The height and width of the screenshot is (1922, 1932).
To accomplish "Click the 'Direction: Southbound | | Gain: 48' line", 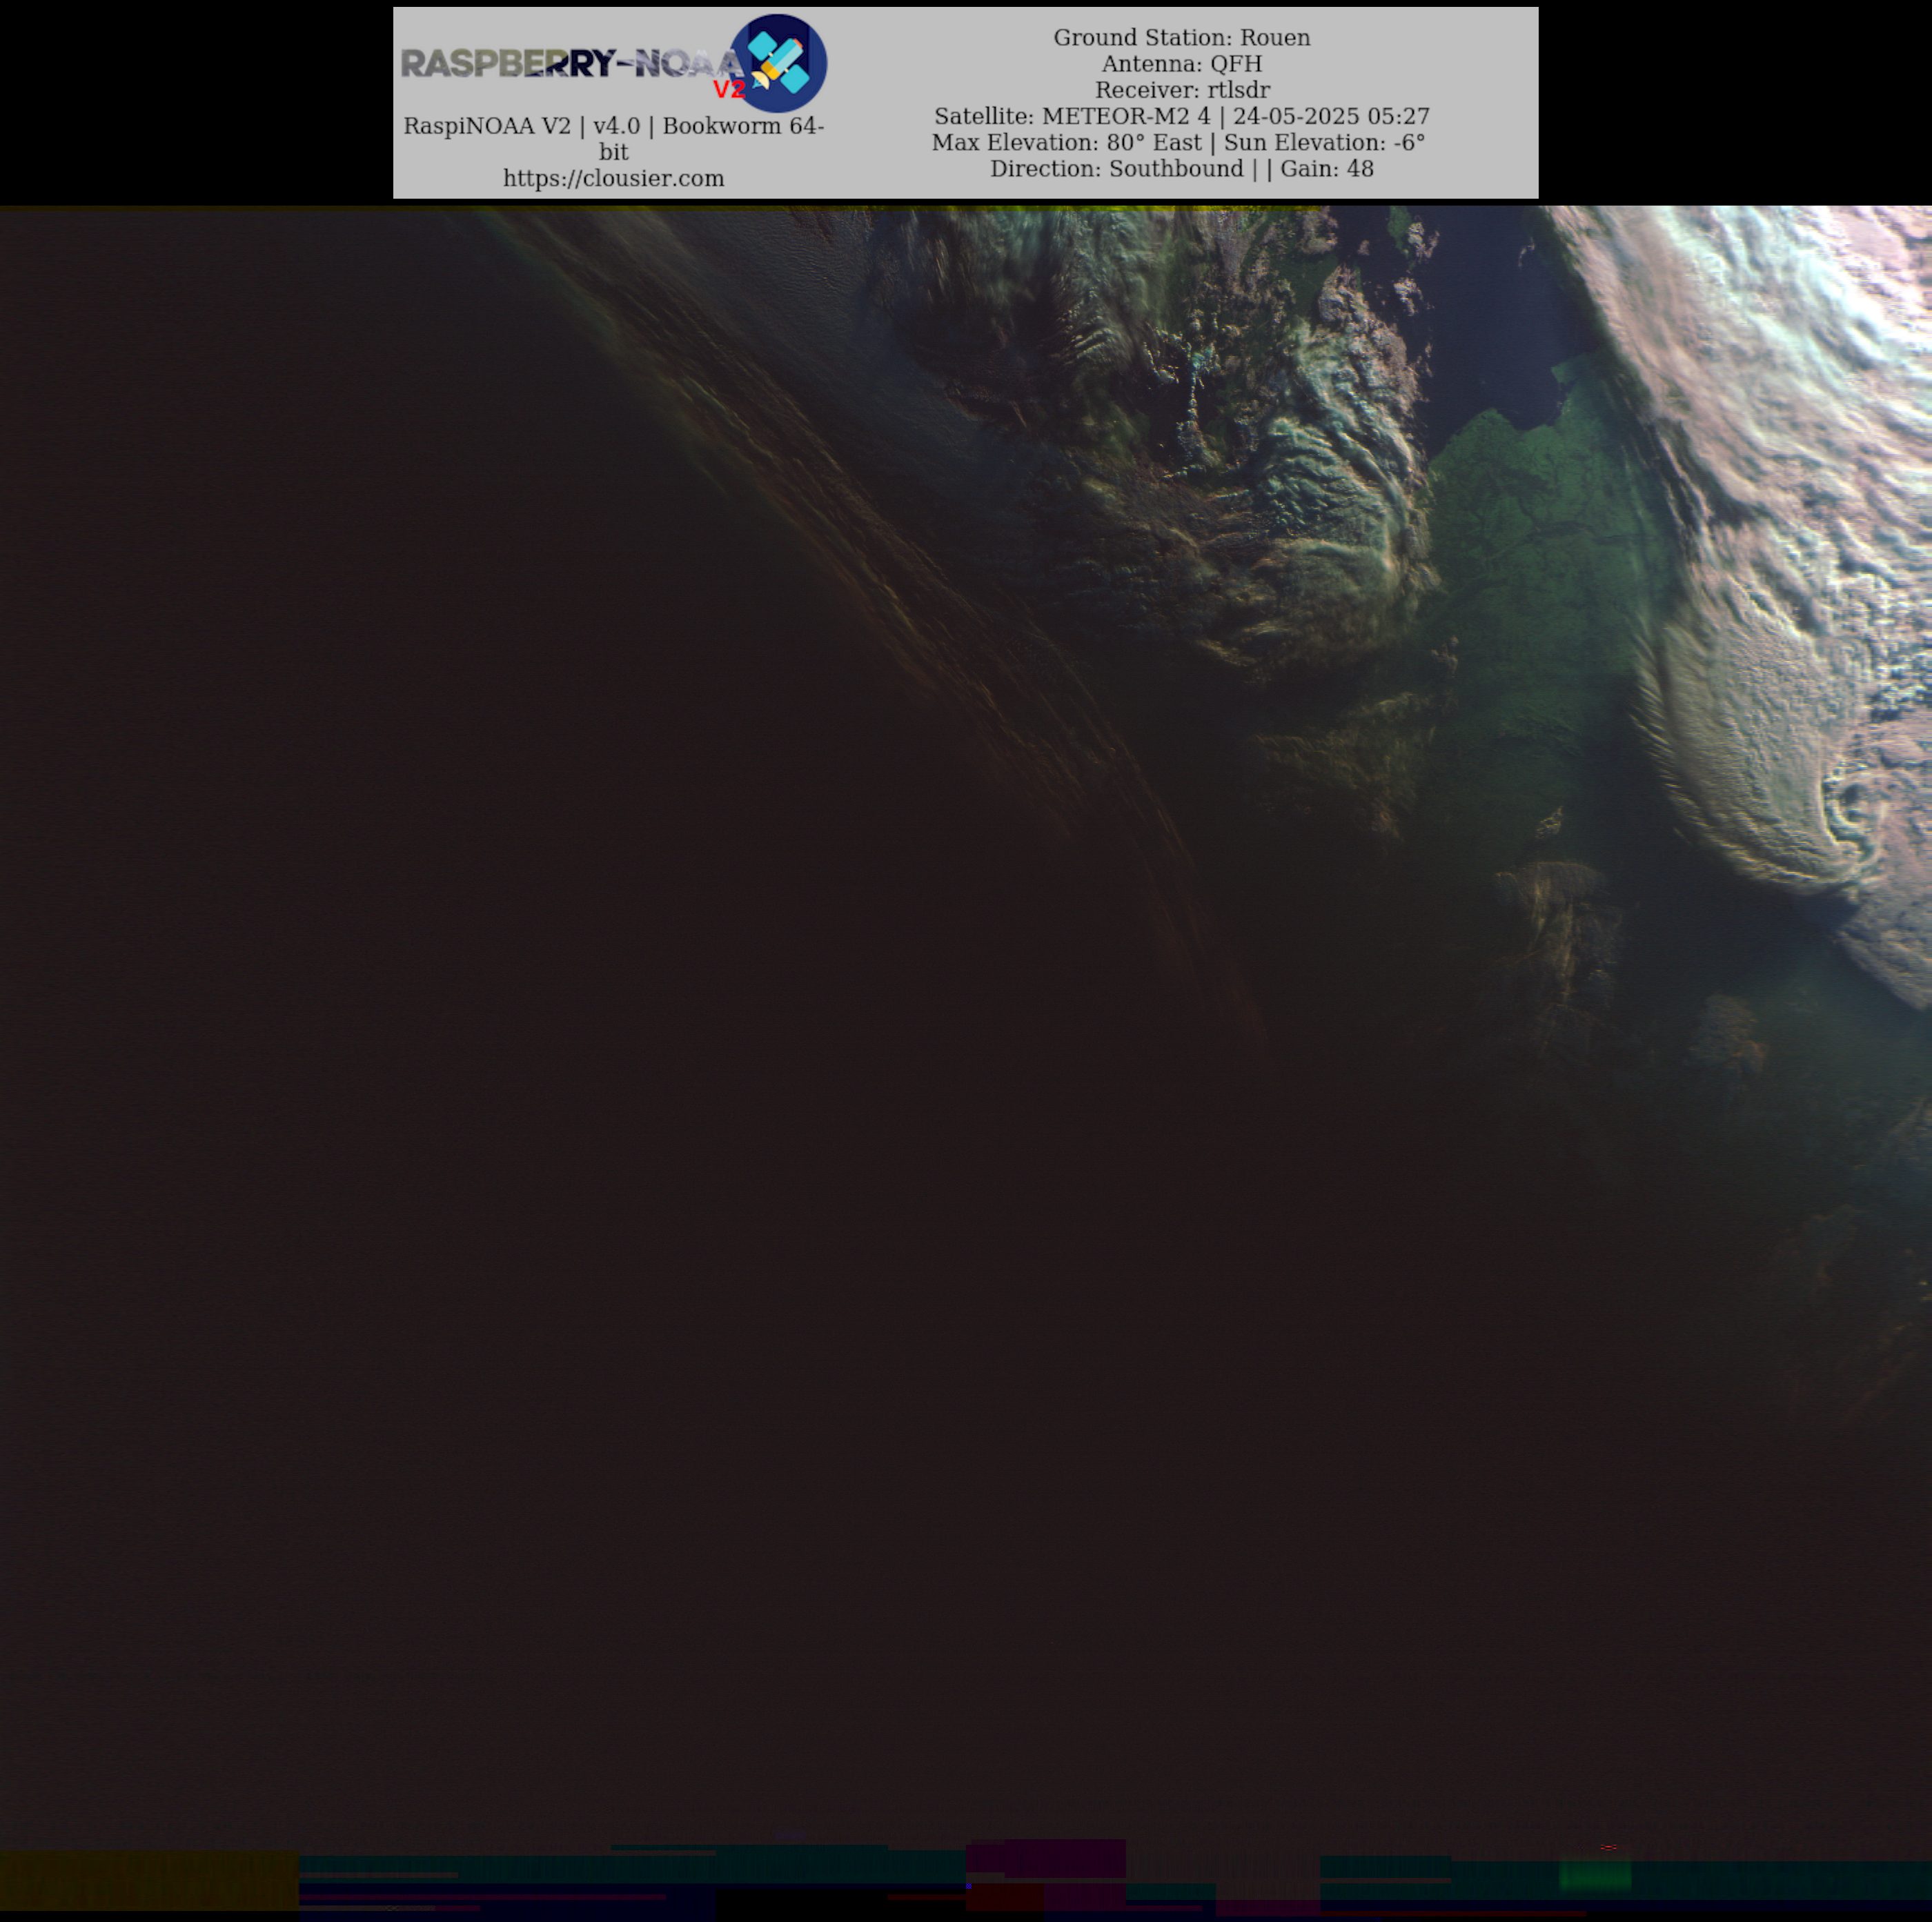I will pyautogui.click(x=1181, y=168).
